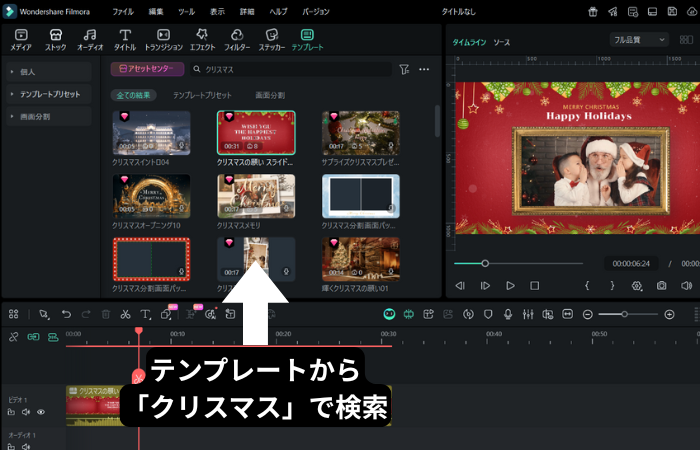700x450 pixels.
Task: Open the template filter options funnel icon
Action: 404,69
